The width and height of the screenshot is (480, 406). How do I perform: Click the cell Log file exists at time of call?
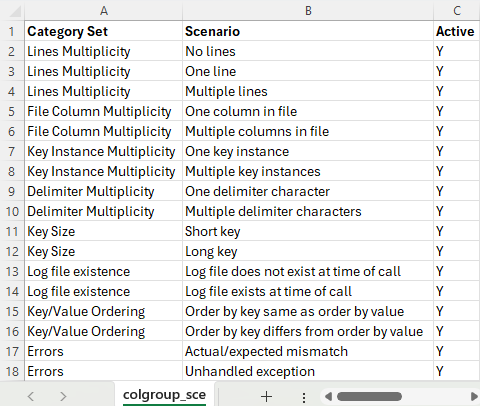point(308,291)
